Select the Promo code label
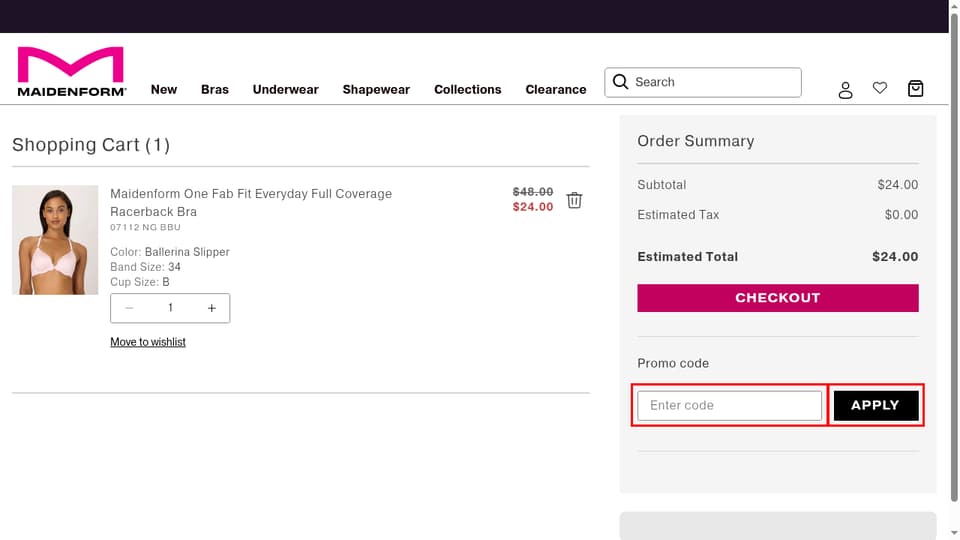This screenshot has height=540, width=960. 672,363
